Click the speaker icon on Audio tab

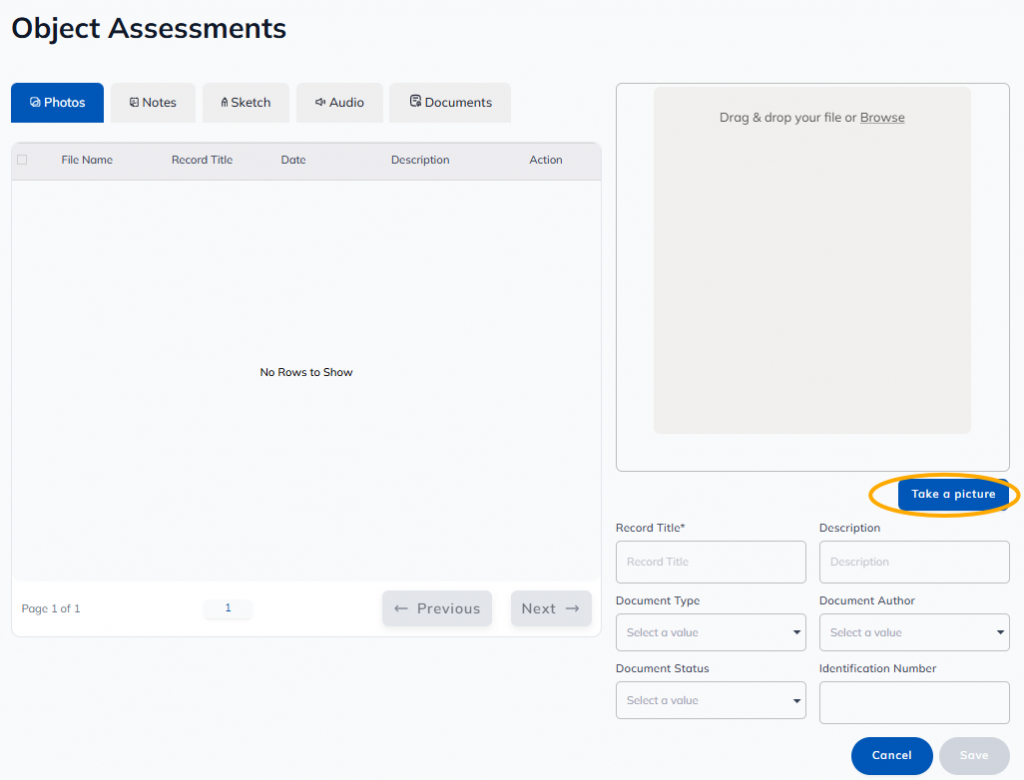[320, 103]
